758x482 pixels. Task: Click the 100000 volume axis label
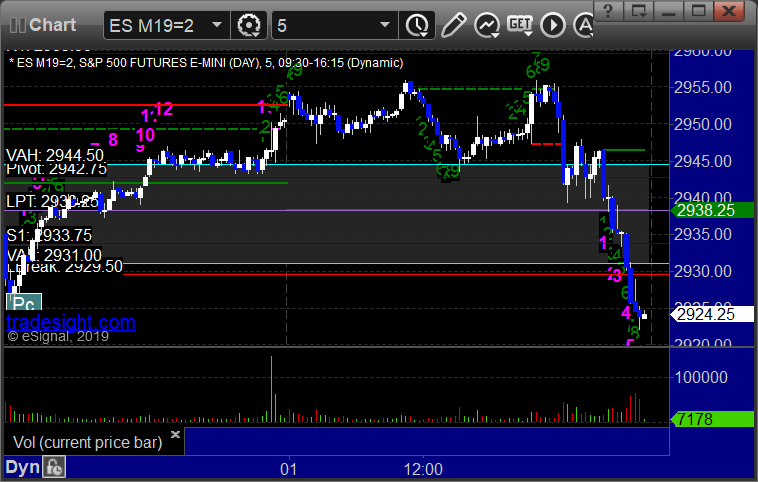tap(701, 377)
